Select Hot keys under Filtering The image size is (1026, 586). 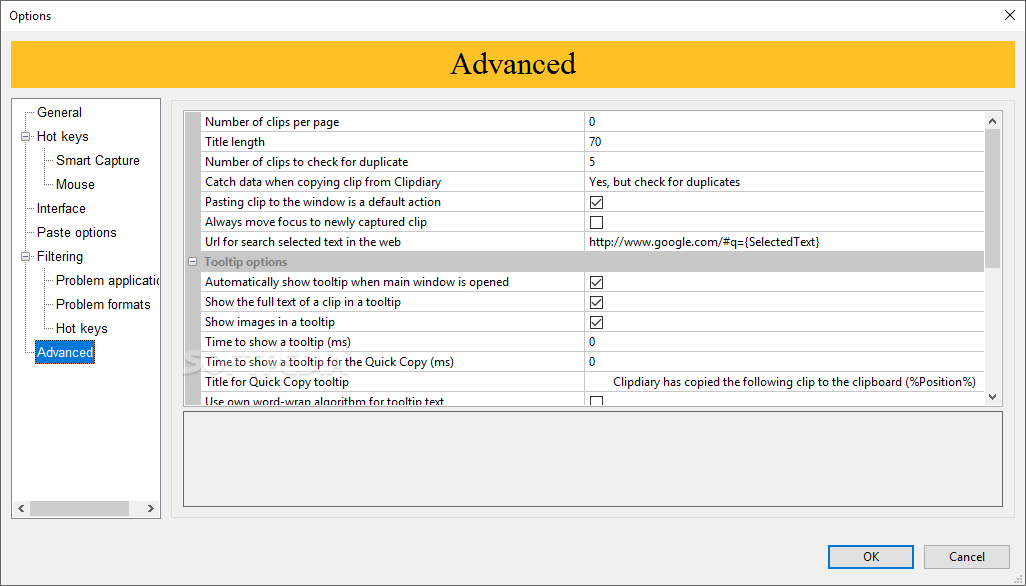(81, 328)
